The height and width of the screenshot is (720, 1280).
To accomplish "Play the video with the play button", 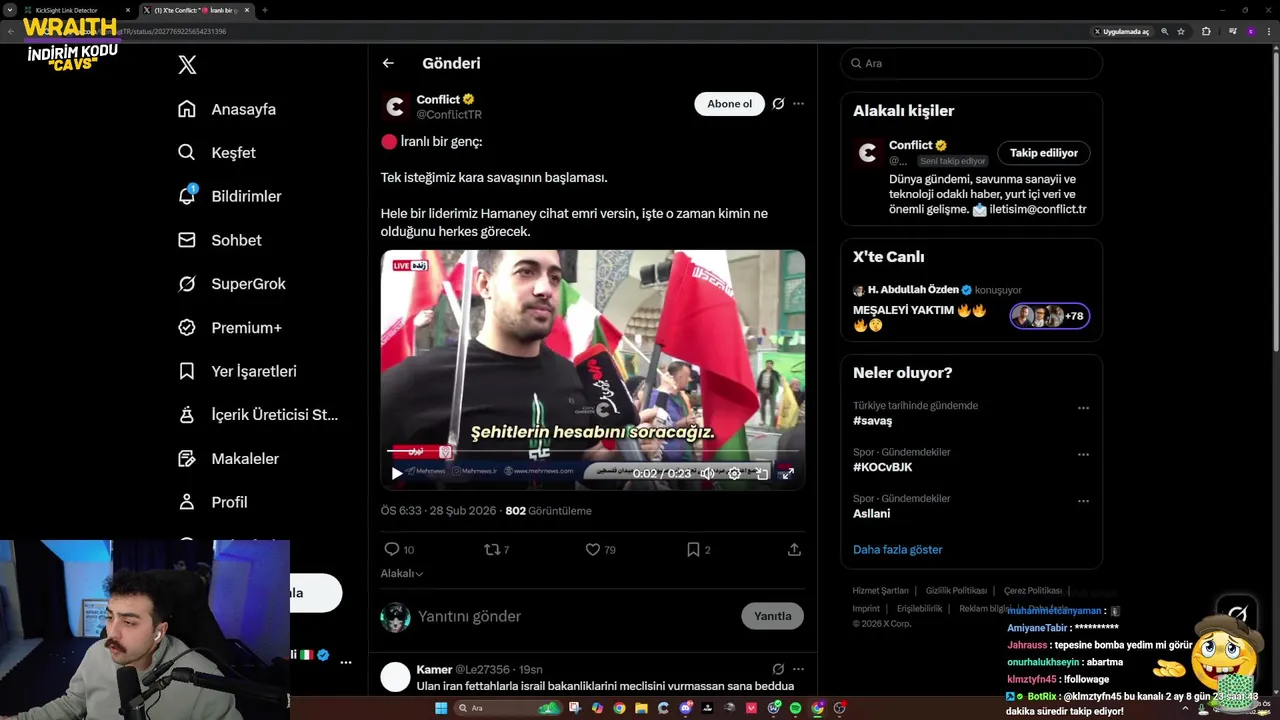I will pyautogui.click(x=397, y=474).
